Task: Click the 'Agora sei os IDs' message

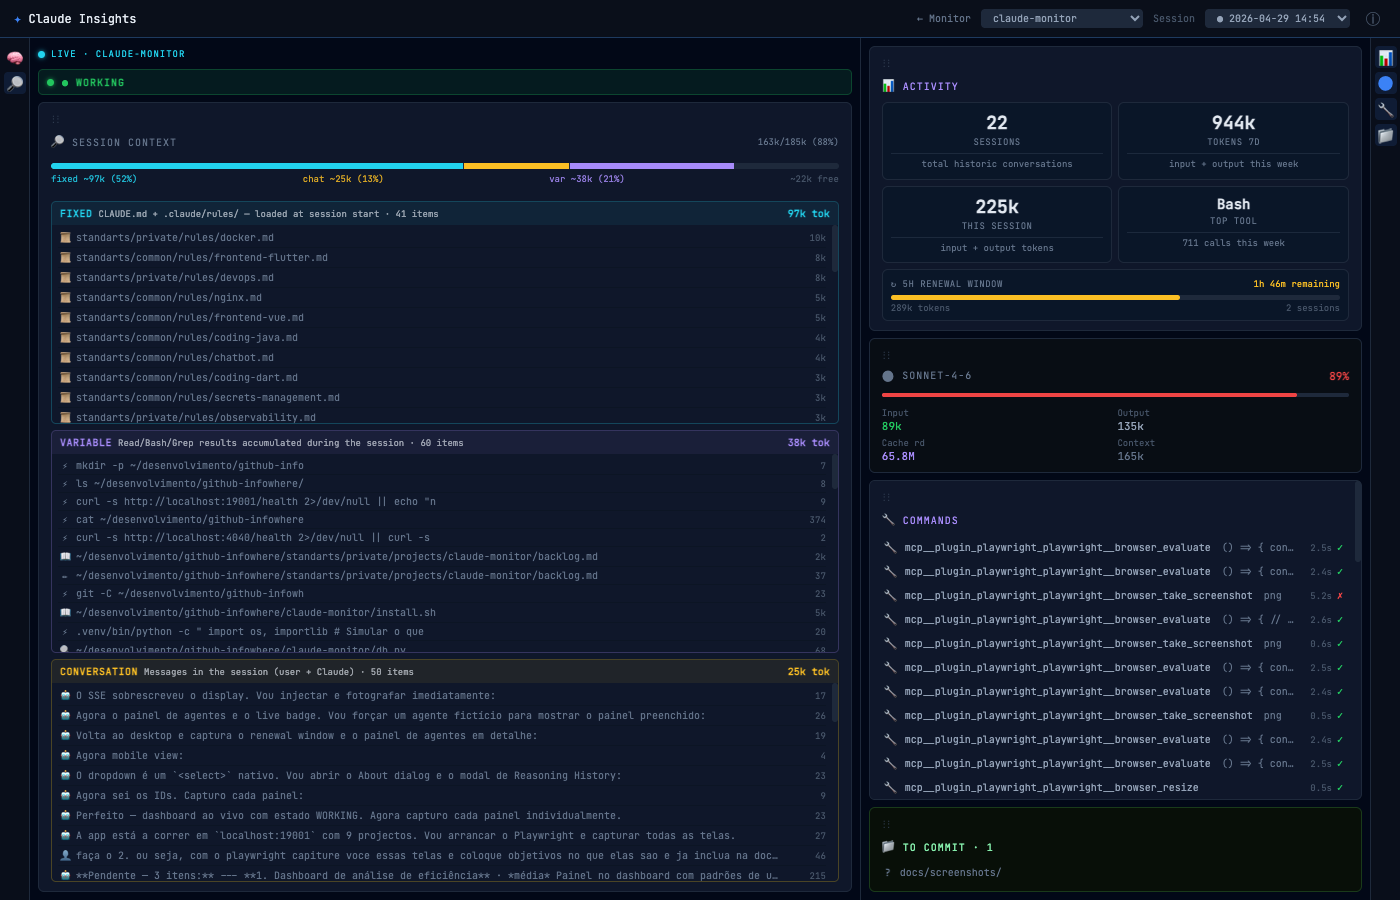Action: pyautogui.click(x=443, y=796)
